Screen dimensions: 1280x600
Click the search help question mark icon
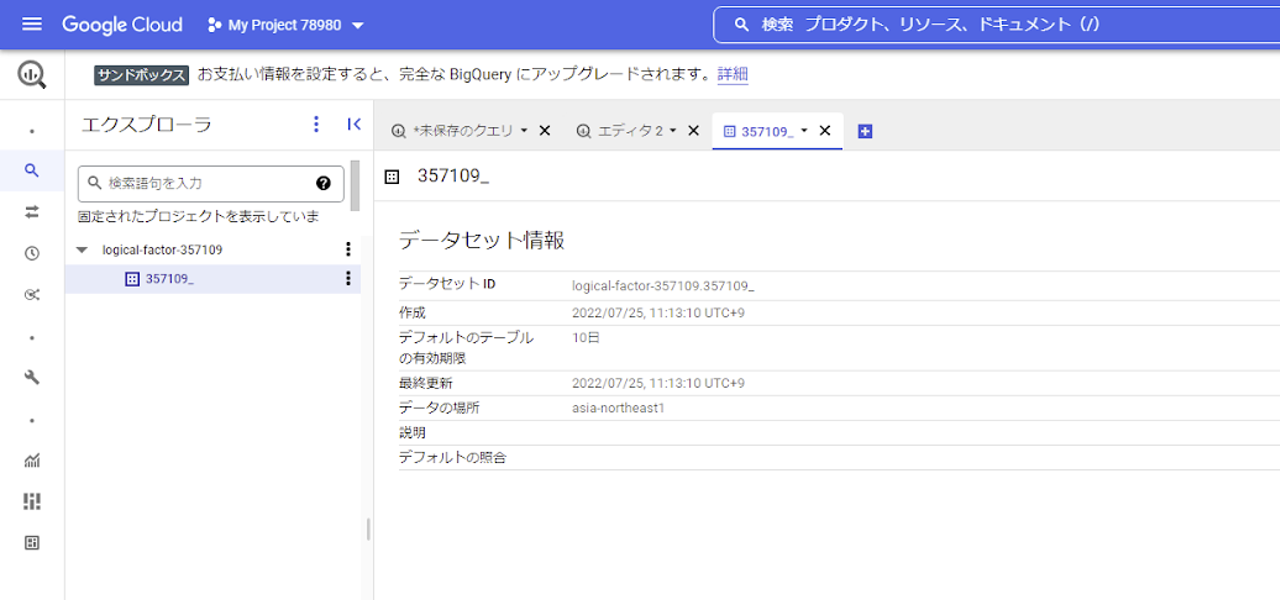[323, 183]
